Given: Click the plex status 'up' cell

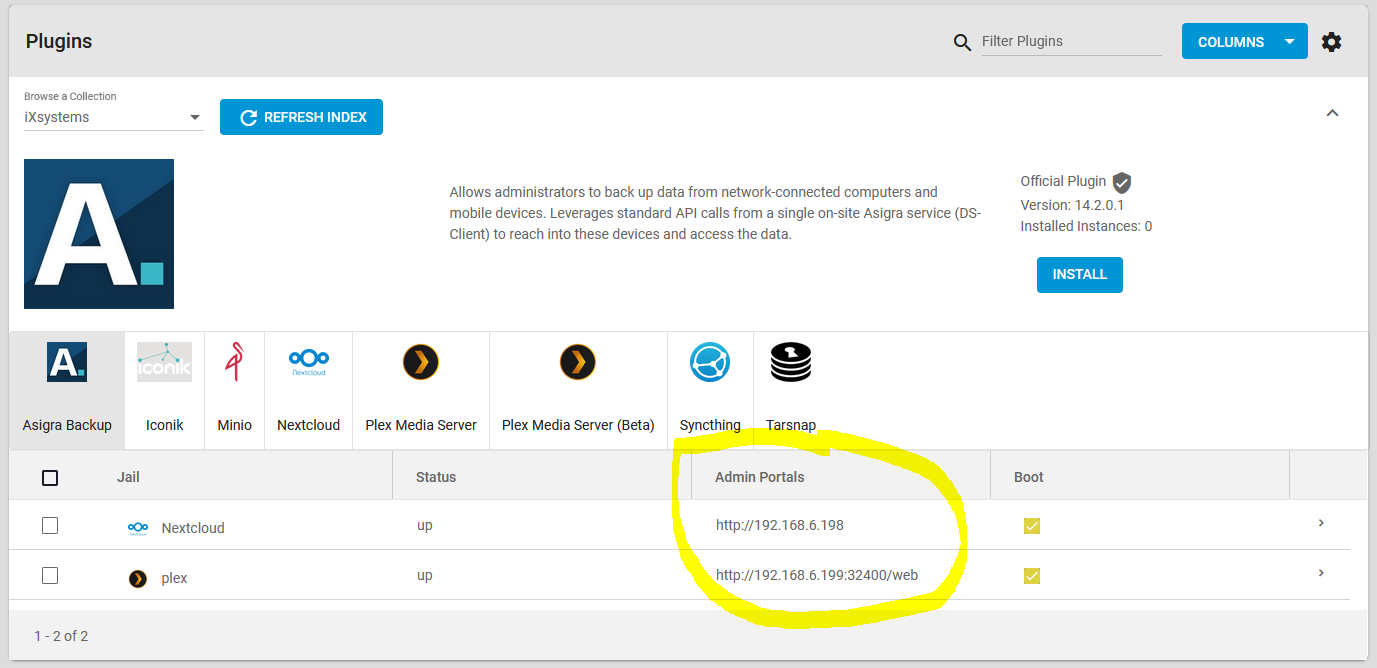Looking at the screenshot, I should pyautogui.click(x=425, y=575).
